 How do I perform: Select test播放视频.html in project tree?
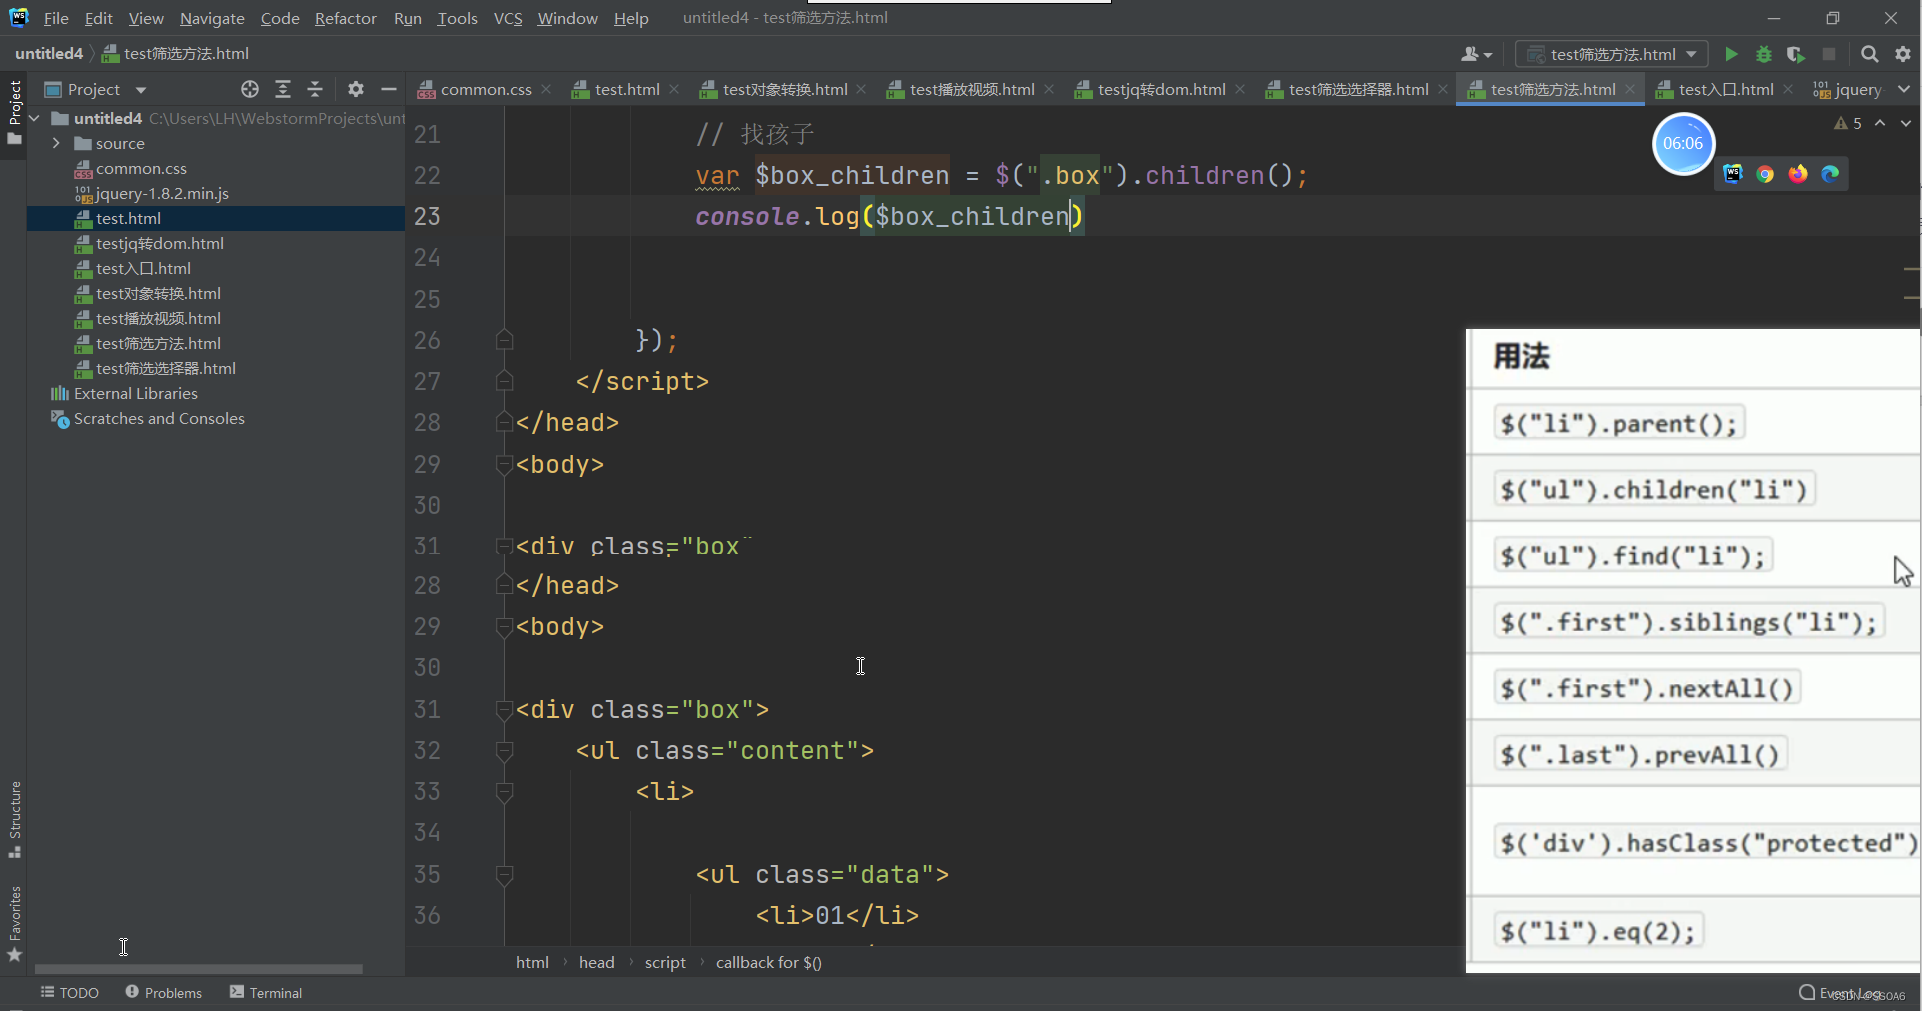[x=158, y=318]
